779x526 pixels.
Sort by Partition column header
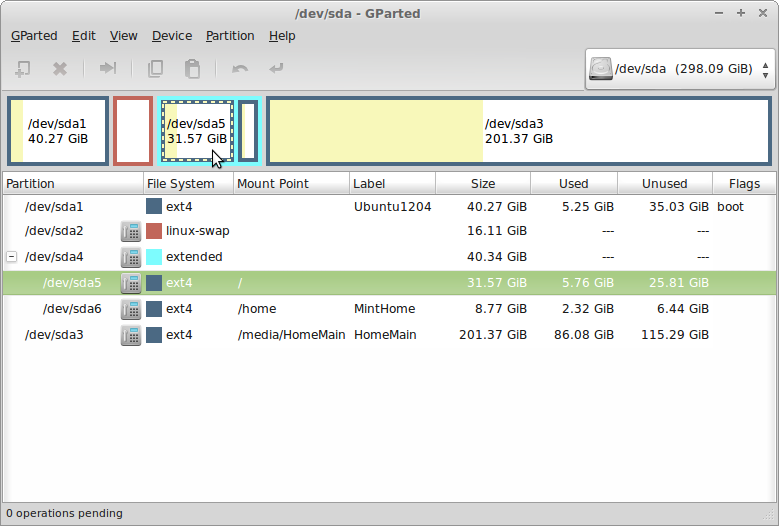click(73, 184)
